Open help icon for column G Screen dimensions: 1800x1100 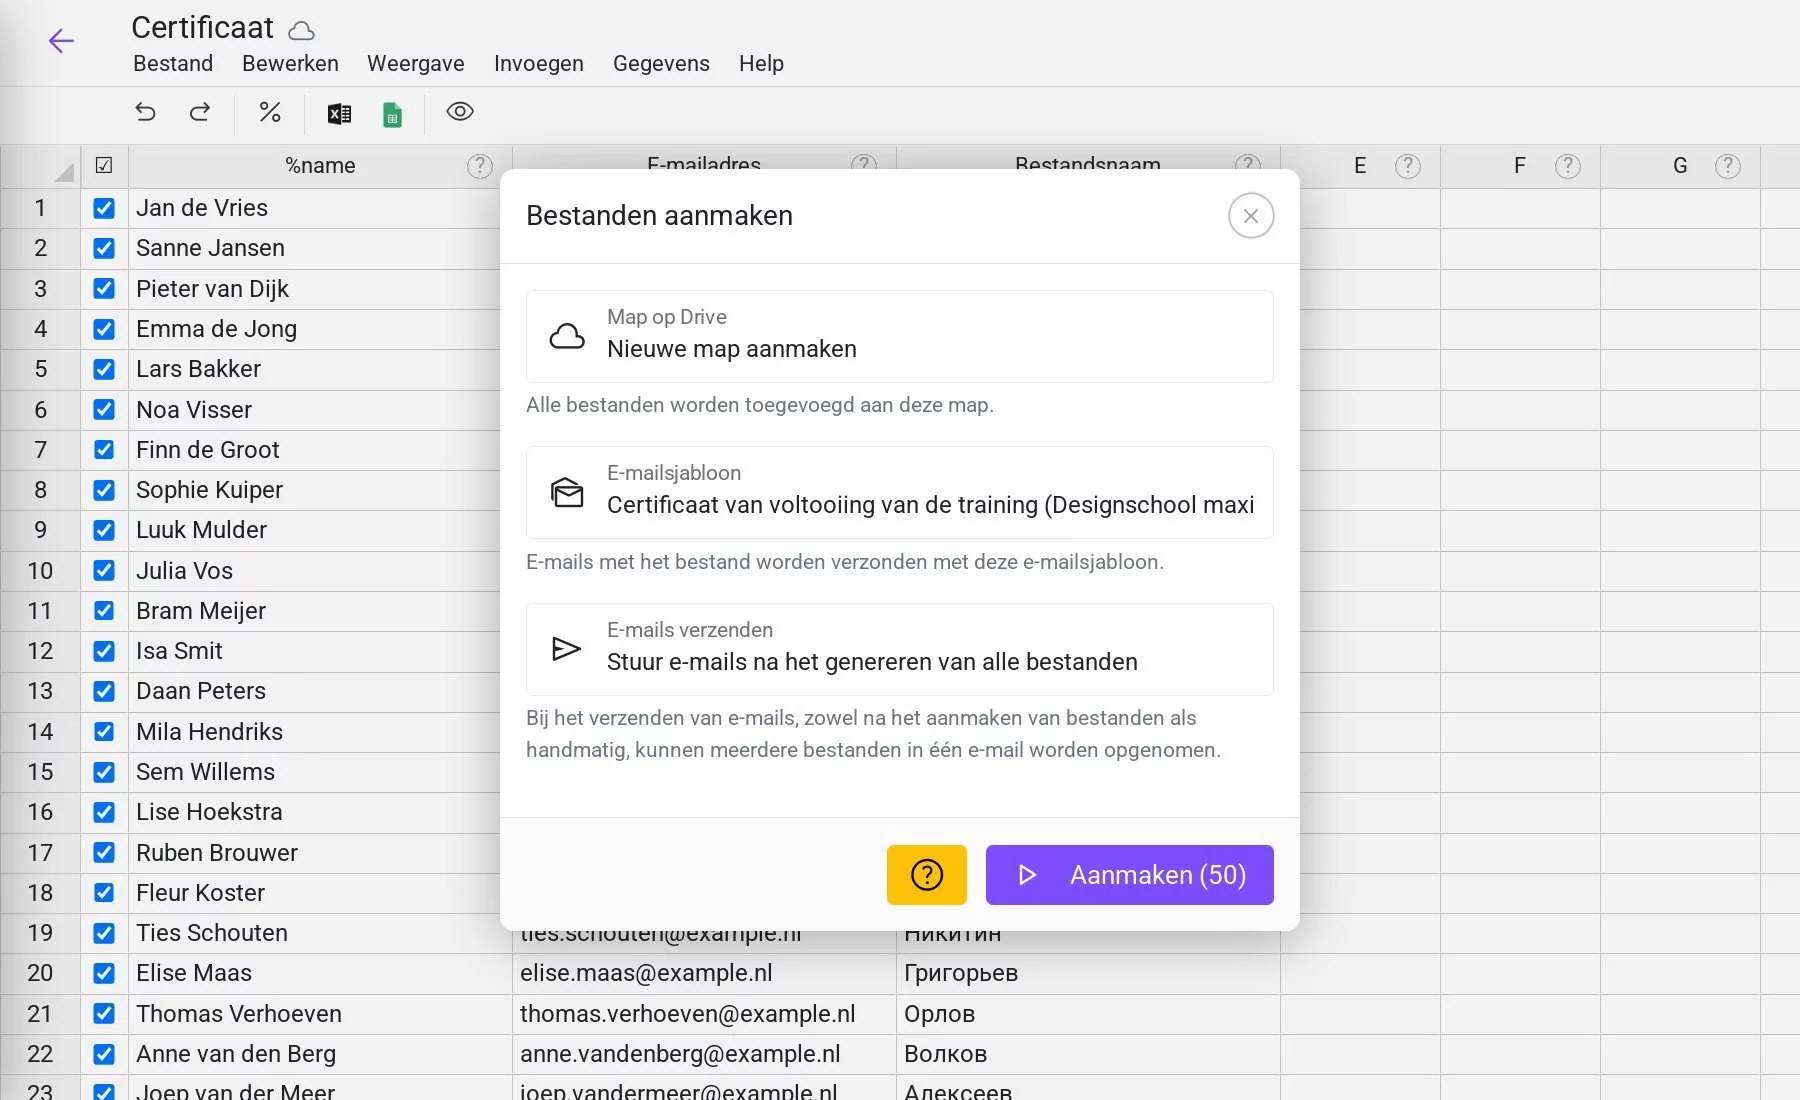point(1728,166)
